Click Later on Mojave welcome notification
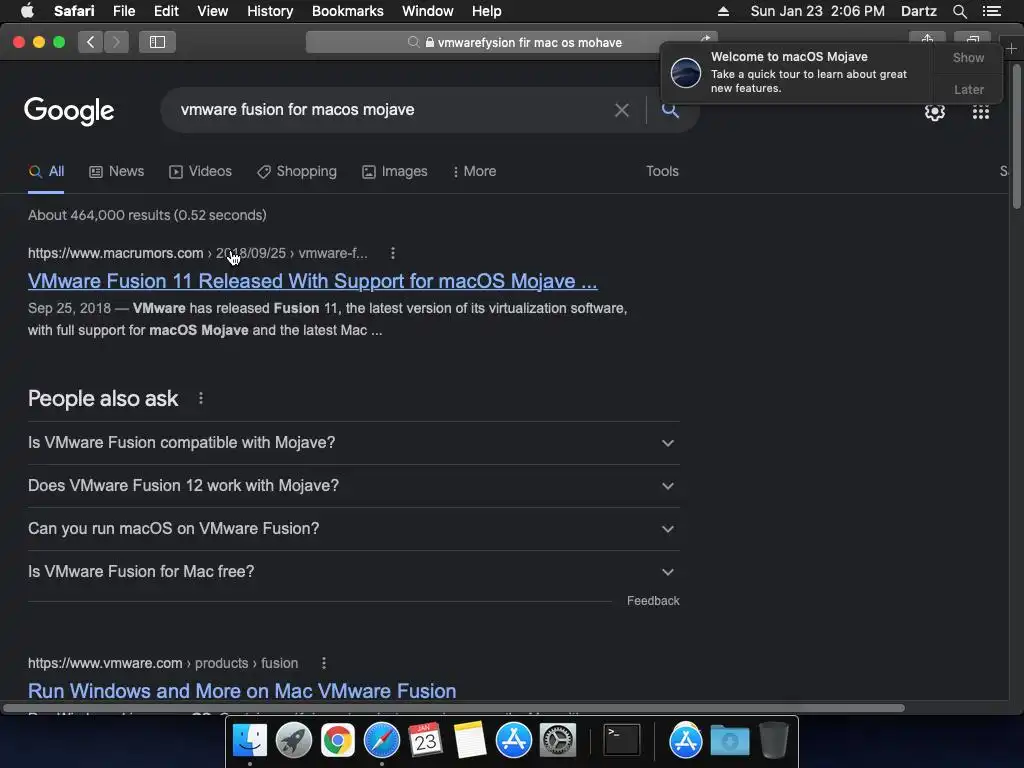1024x768 pixels. pyautogui.click(x=968, y=89)
